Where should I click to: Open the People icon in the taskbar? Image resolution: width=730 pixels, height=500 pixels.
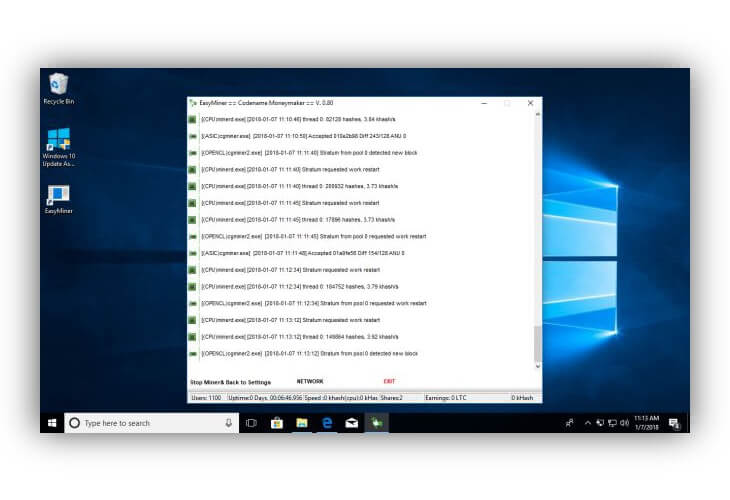569,423
